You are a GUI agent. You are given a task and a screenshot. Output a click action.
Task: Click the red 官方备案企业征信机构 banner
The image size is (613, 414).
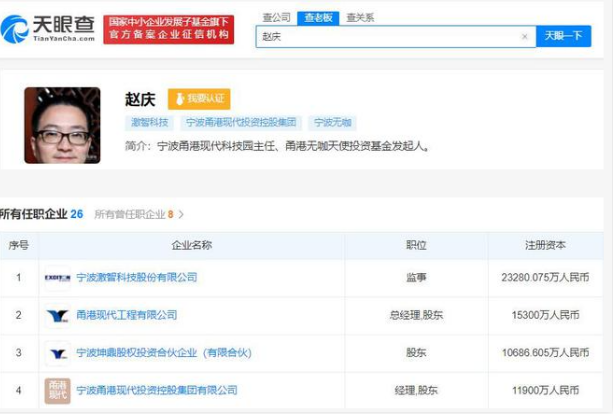pyautogui.click(x=168, y=29)
